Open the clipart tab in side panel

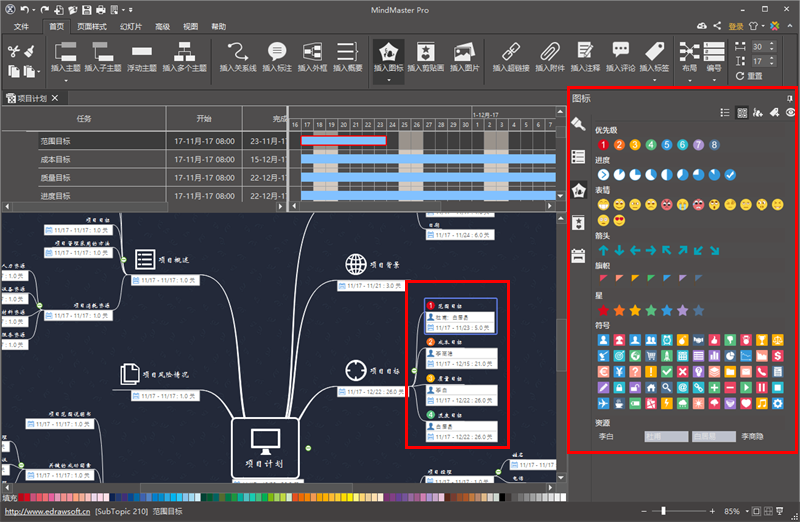point(578,222)
